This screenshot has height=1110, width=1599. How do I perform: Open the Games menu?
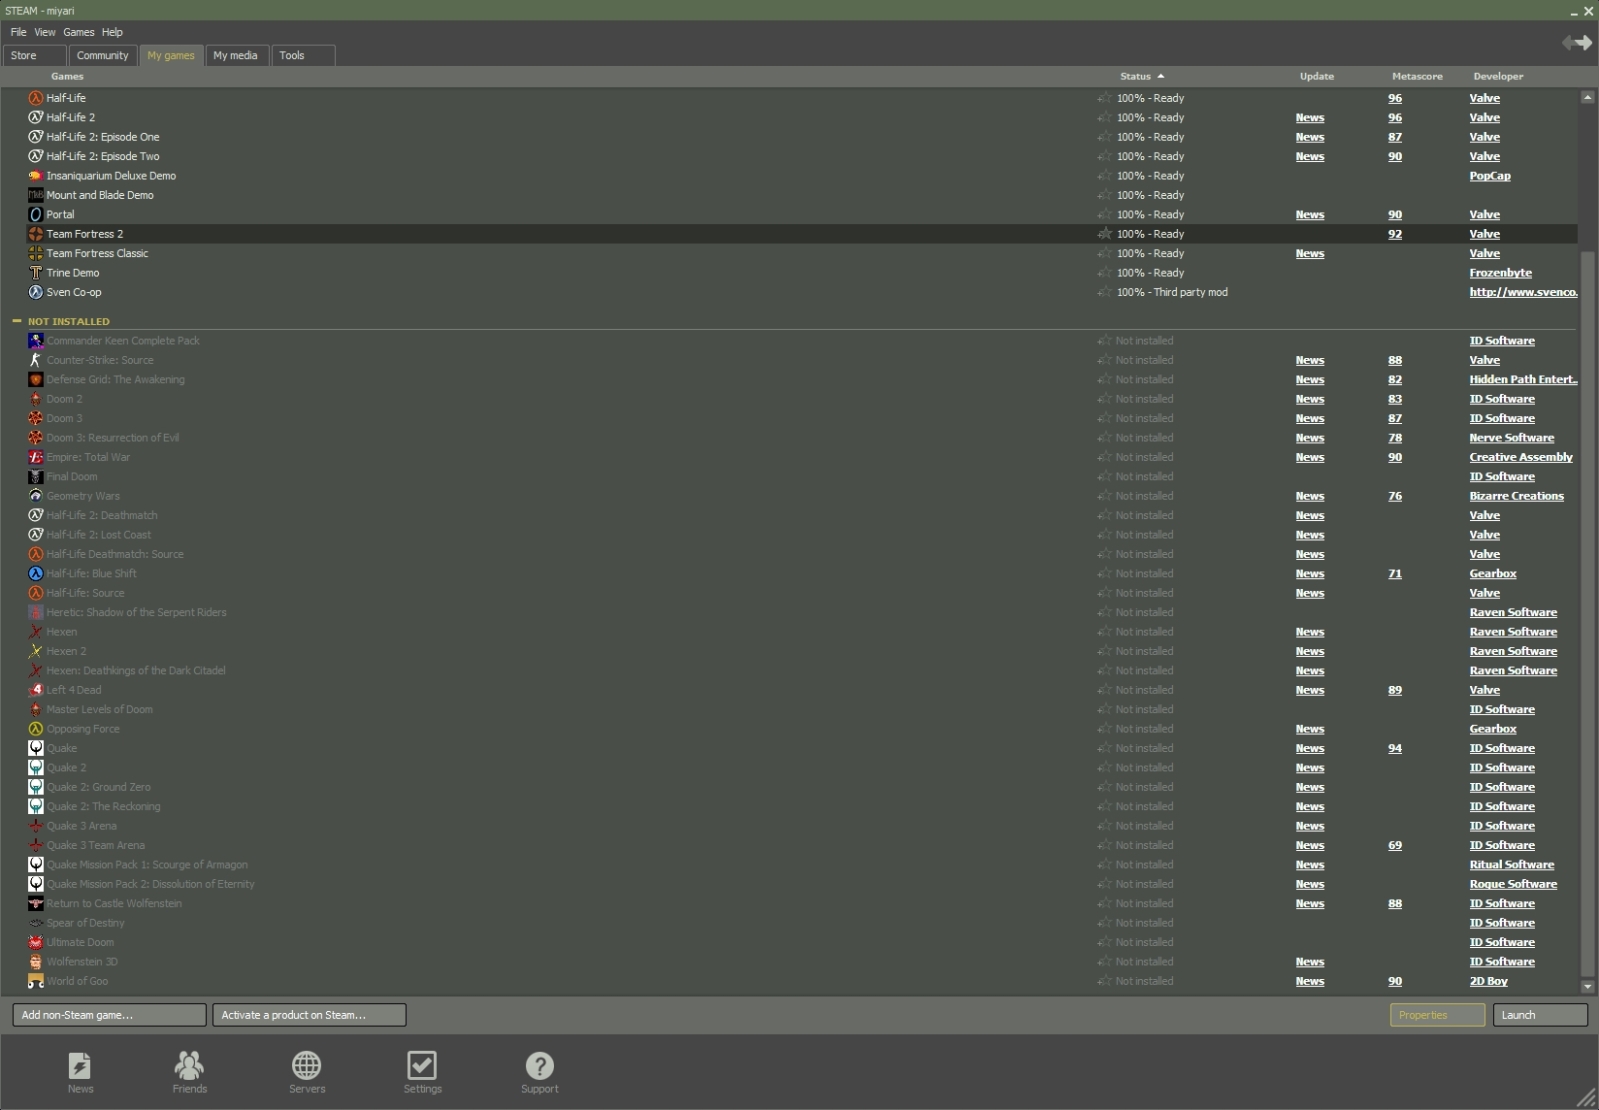tap(78, 32)
